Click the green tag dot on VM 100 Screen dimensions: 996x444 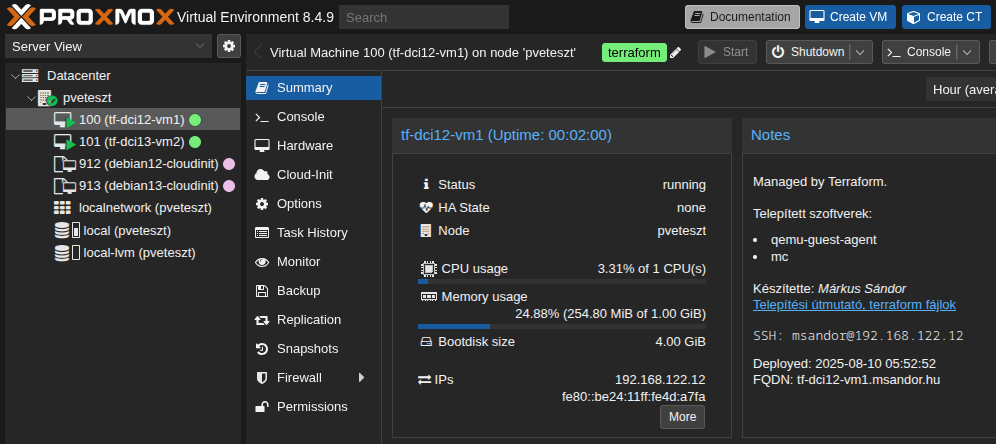pyautogui.click(x=195, y=120)
